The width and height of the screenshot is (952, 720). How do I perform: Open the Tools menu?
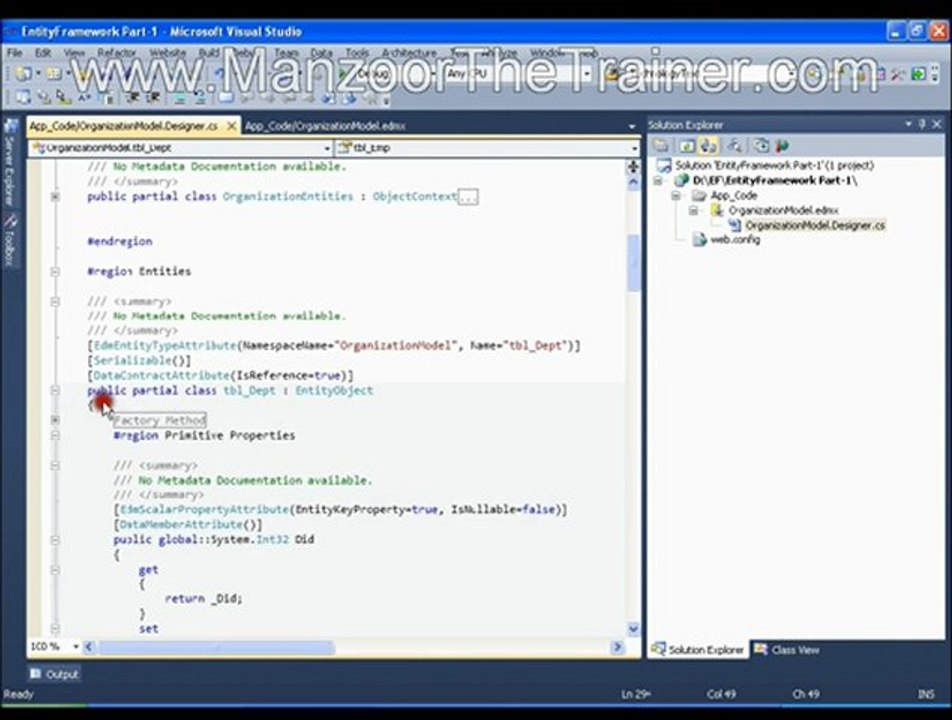click(x=357, y=53)
